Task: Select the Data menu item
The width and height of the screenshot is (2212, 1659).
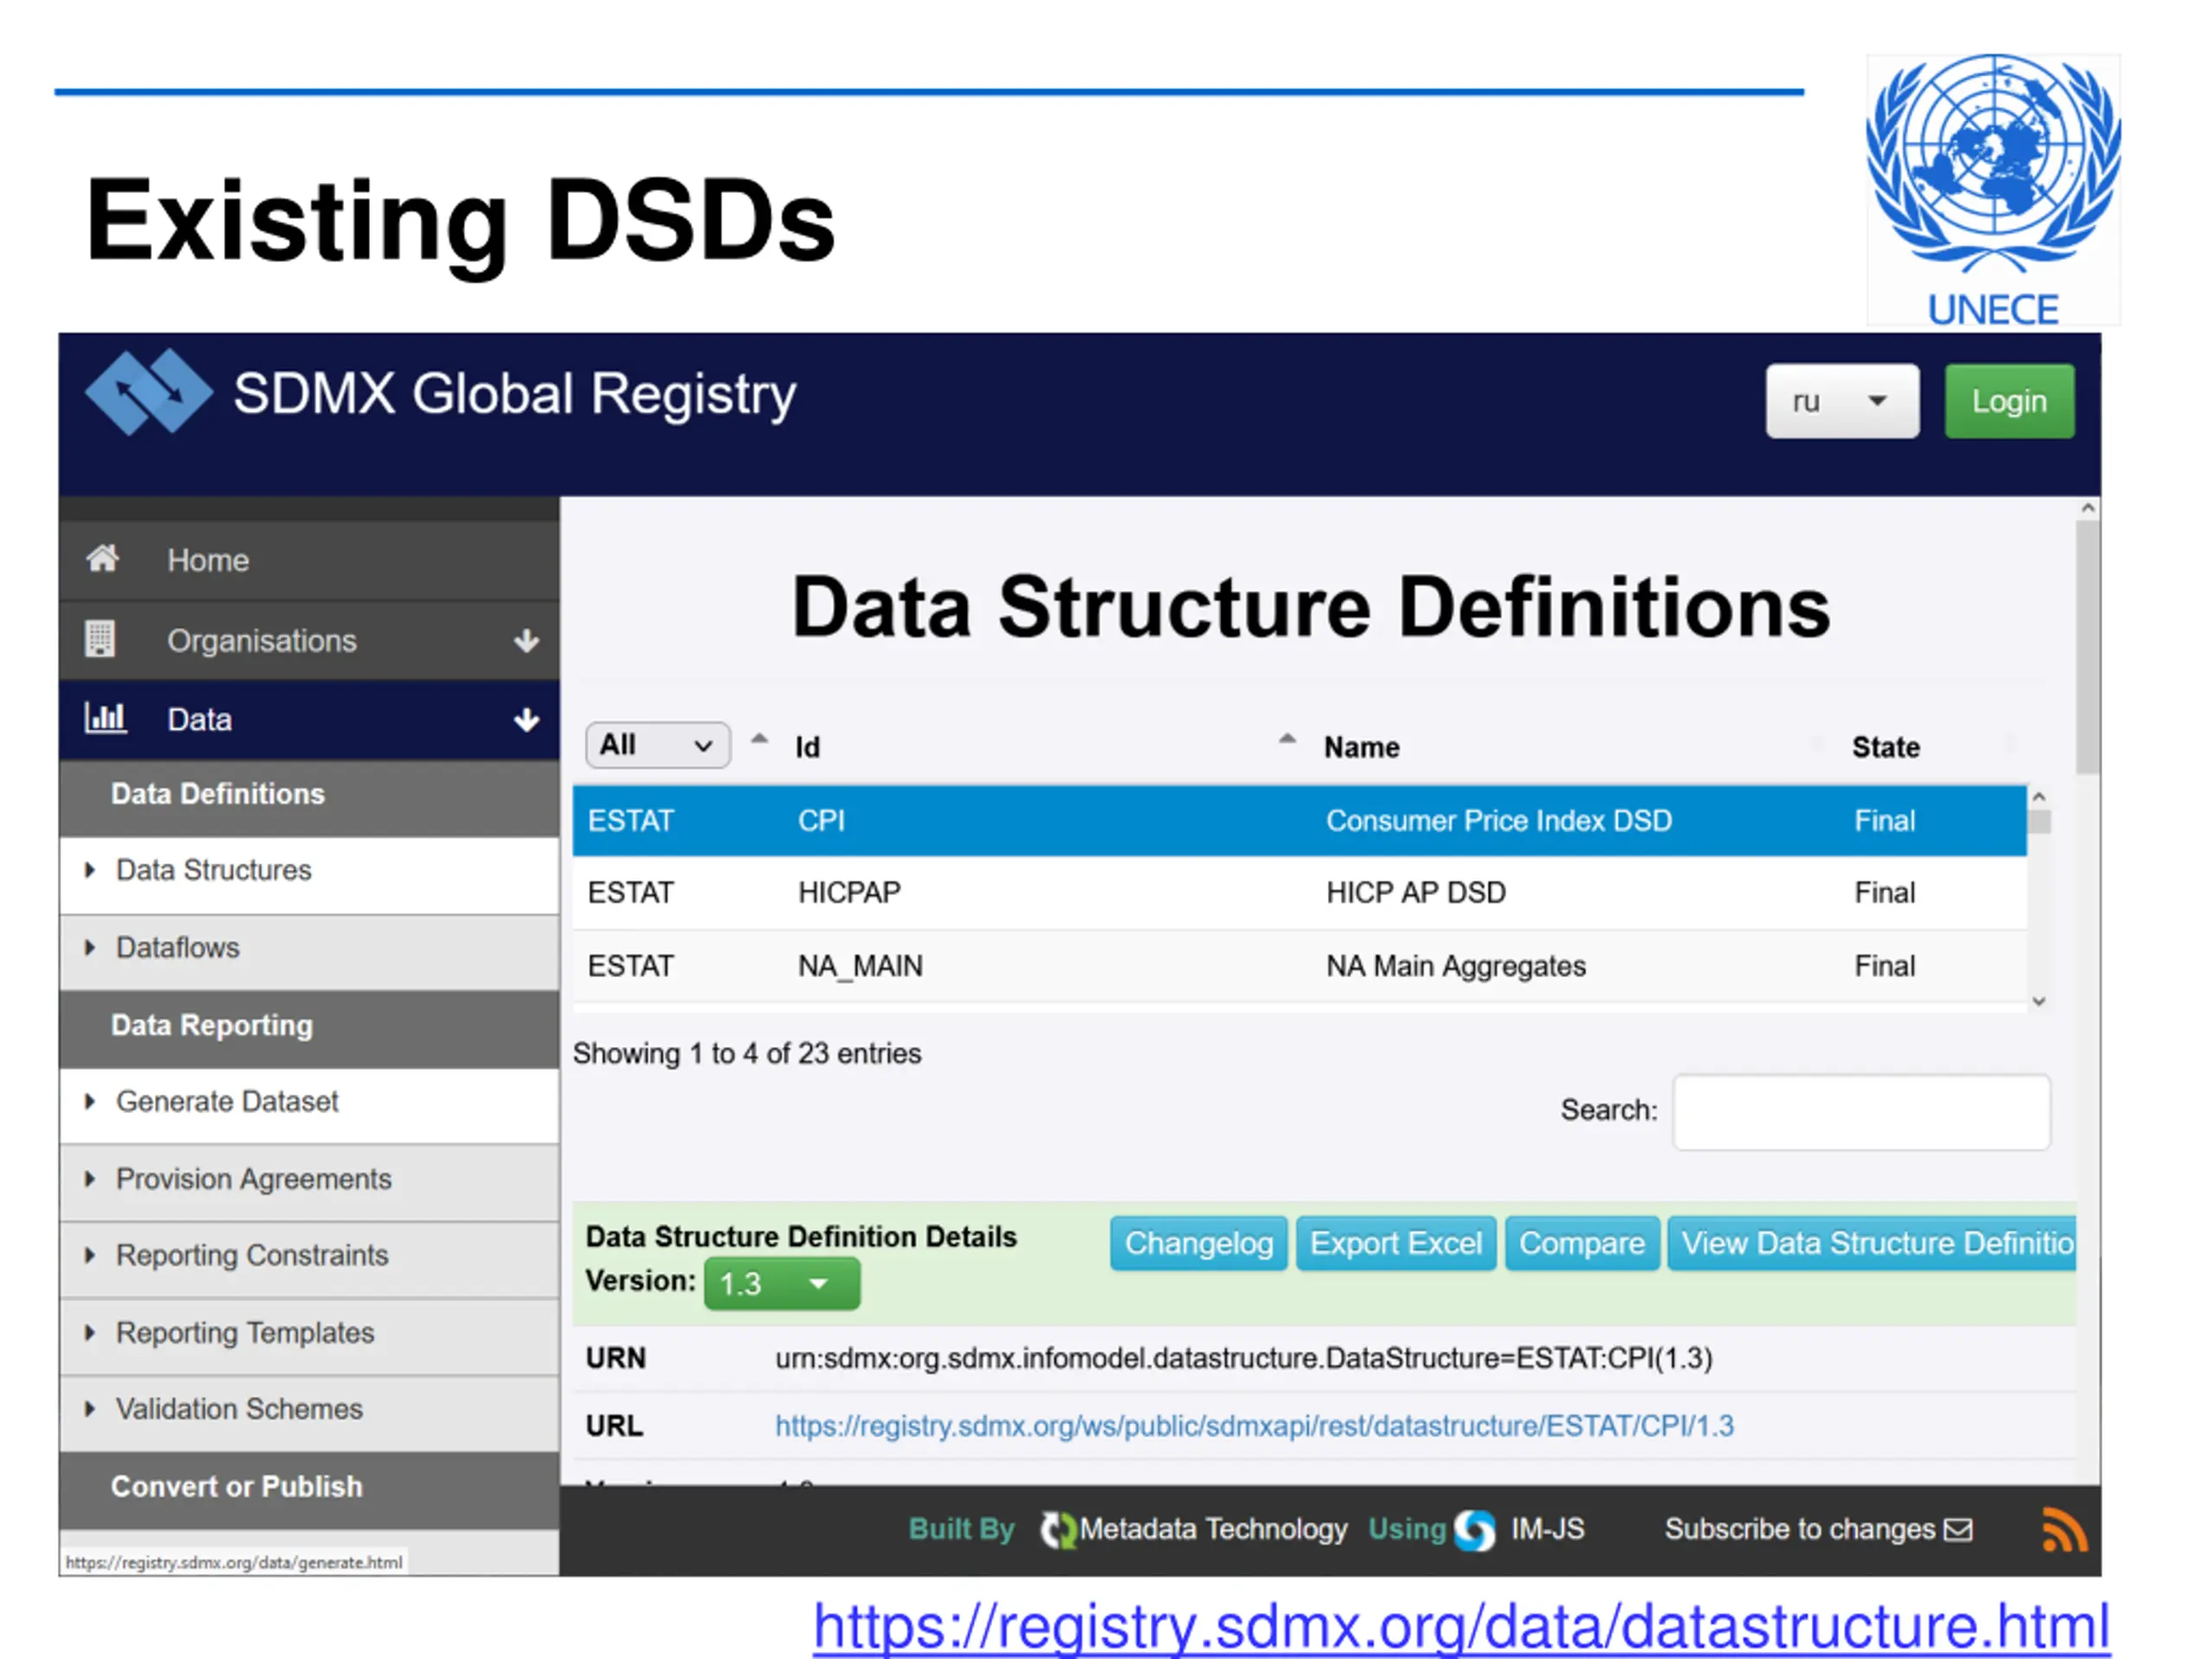Action: [309, 719]
